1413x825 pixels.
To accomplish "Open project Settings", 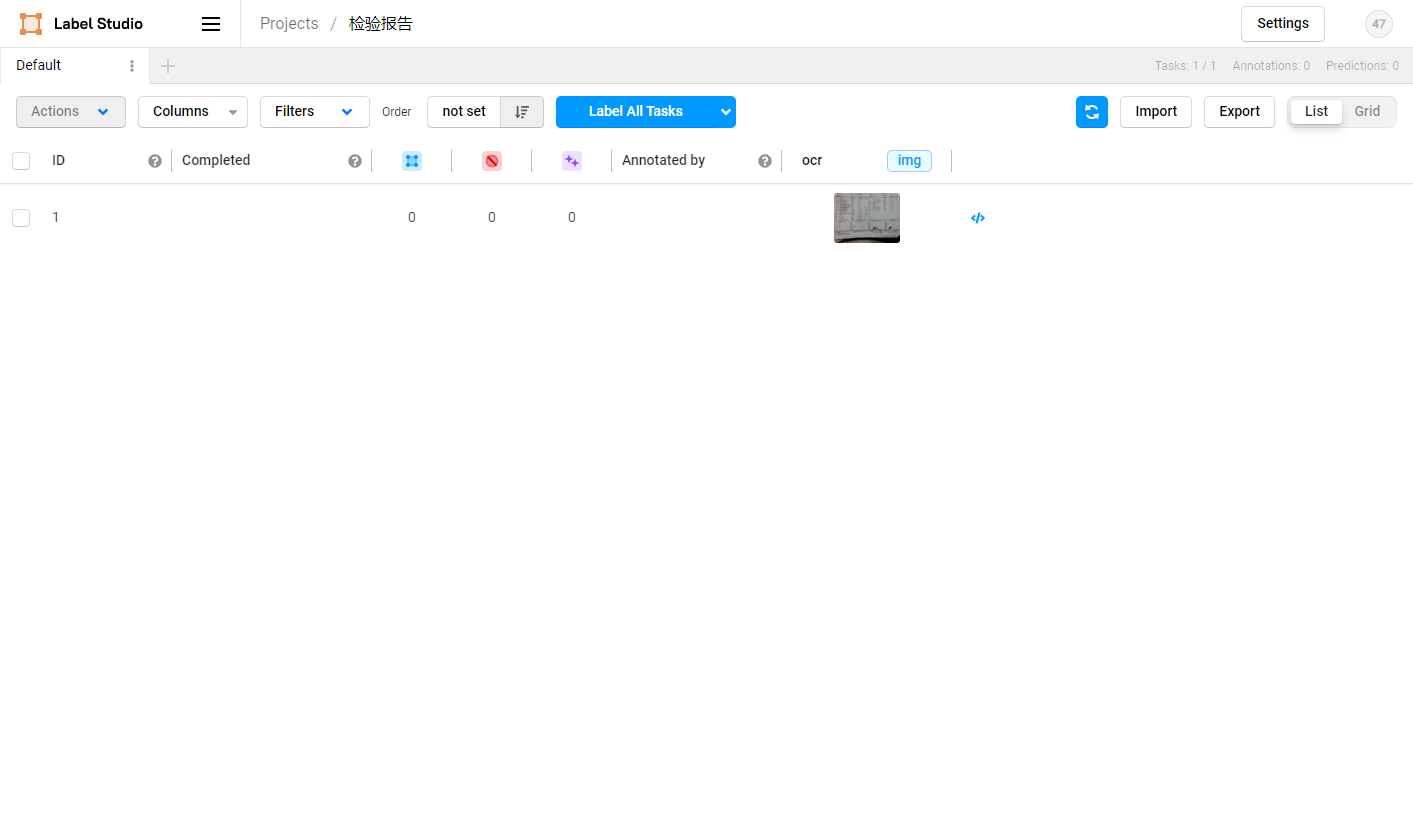I will pyautogui.click(x=1283, y=24).
